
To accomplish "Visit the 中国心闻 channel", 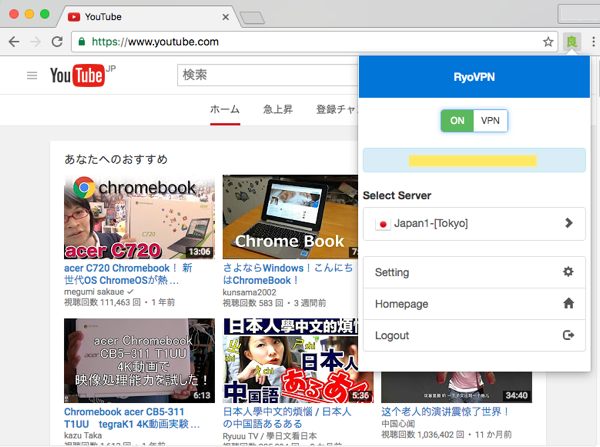I will click(398, 424).
